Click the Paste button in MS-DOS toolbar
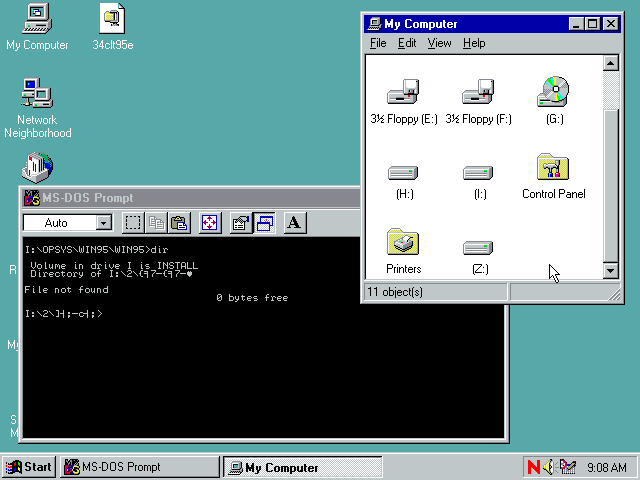Viewport: 640px width, 480px height. (179, 223)
